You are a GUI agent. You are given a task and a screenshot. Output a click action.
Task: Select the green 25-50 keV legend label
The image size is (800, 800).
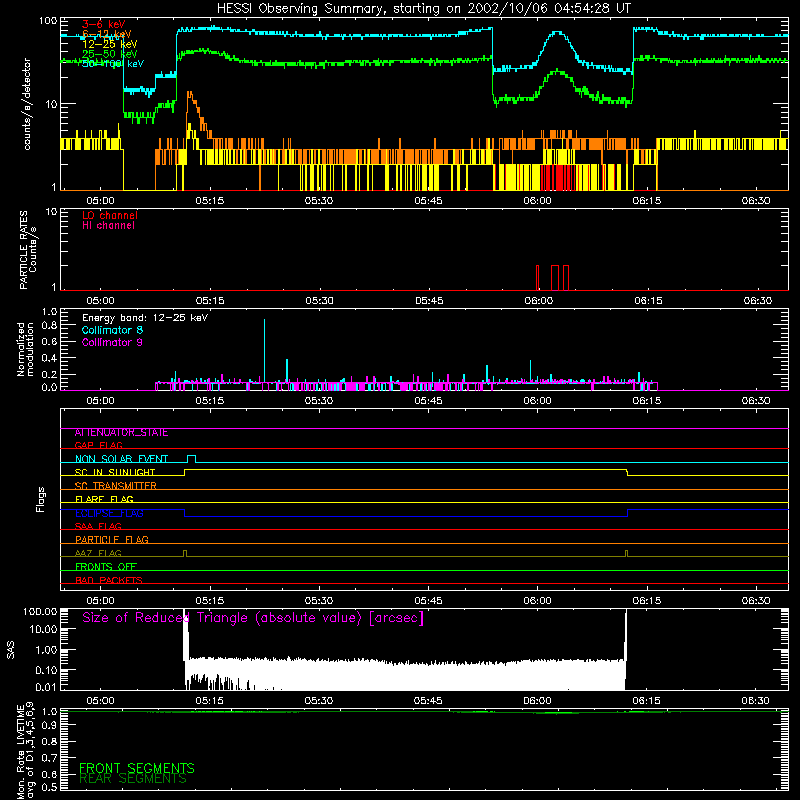coord(109,54)
